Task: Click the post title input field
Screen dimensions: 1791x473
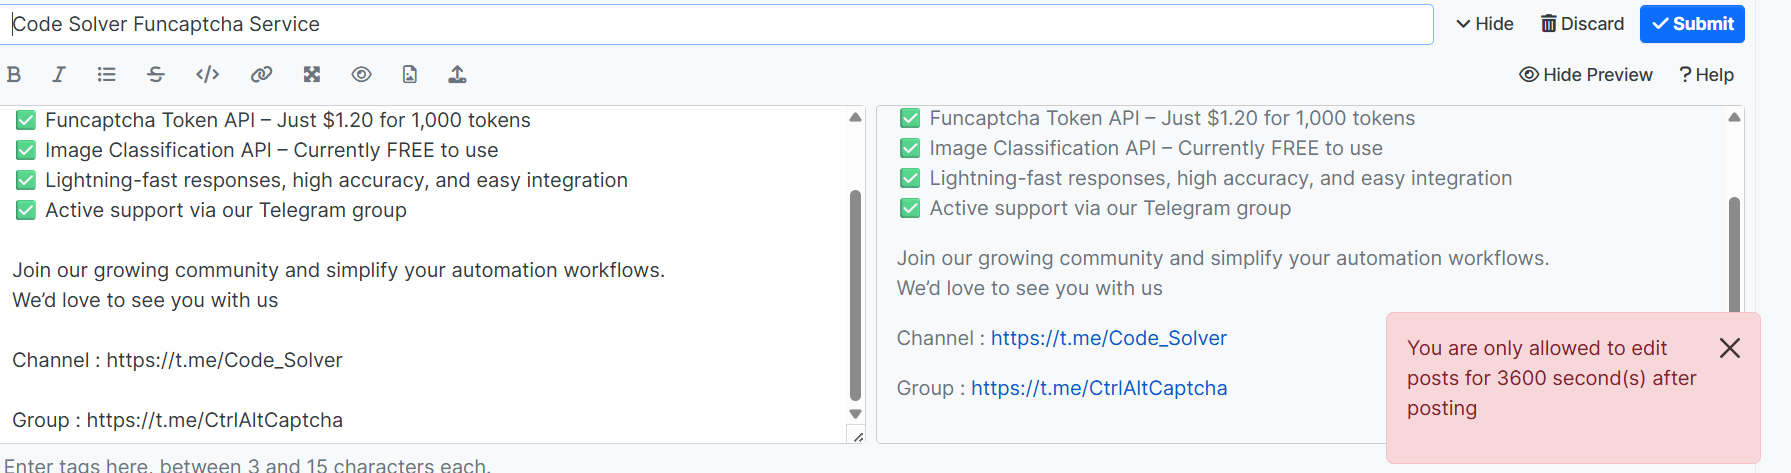Action: pyautogui.click(x=720, y=24)
